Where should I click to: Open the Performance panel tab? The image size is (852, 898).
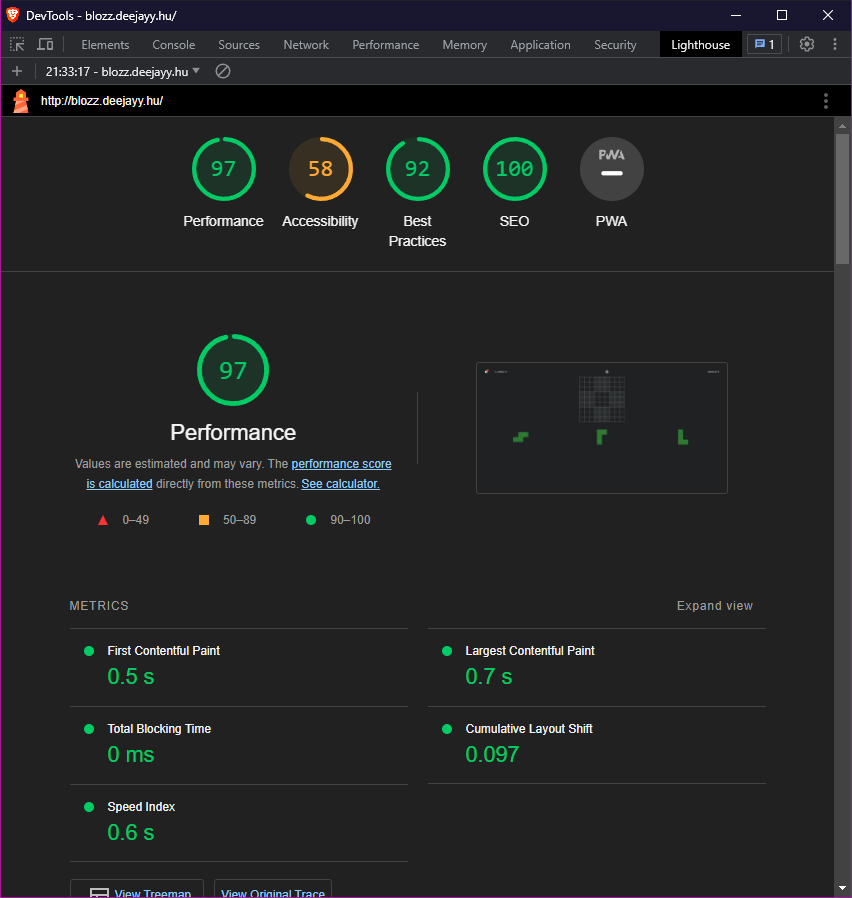pos(385,45)
